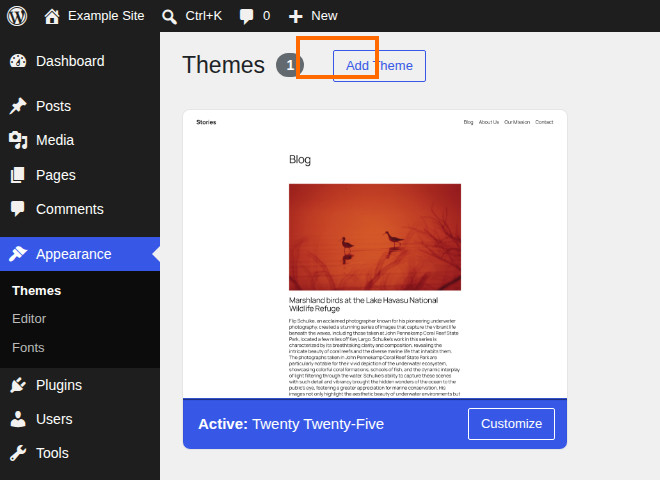Click the Appearance paintbrush icon
Screen dimensions: 660x480
(x=18, y=254)
